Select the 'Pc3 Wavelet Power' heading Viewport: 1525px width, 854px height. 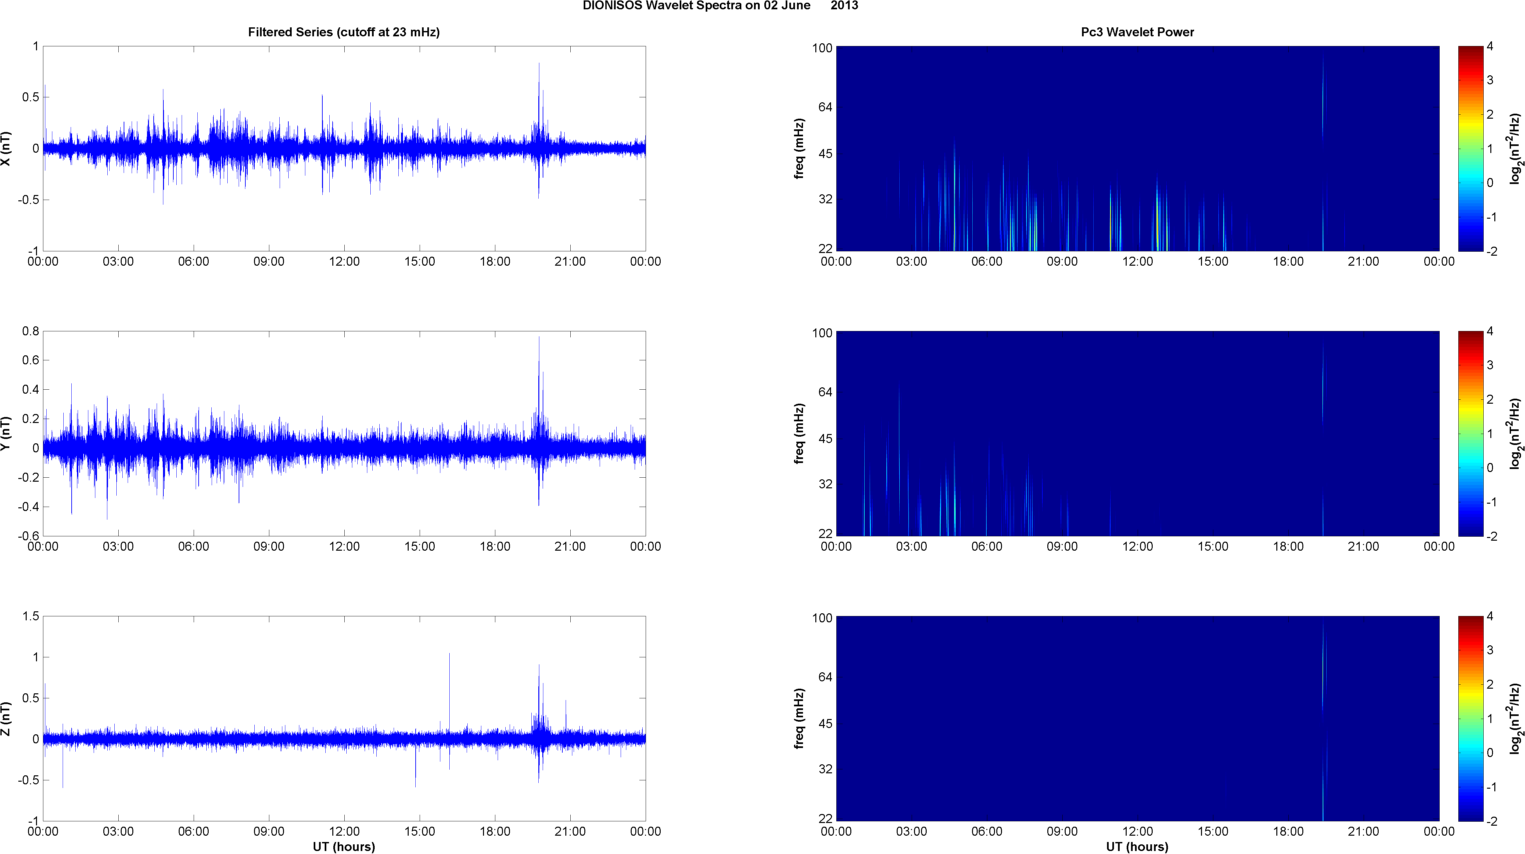coord(1137,32)
